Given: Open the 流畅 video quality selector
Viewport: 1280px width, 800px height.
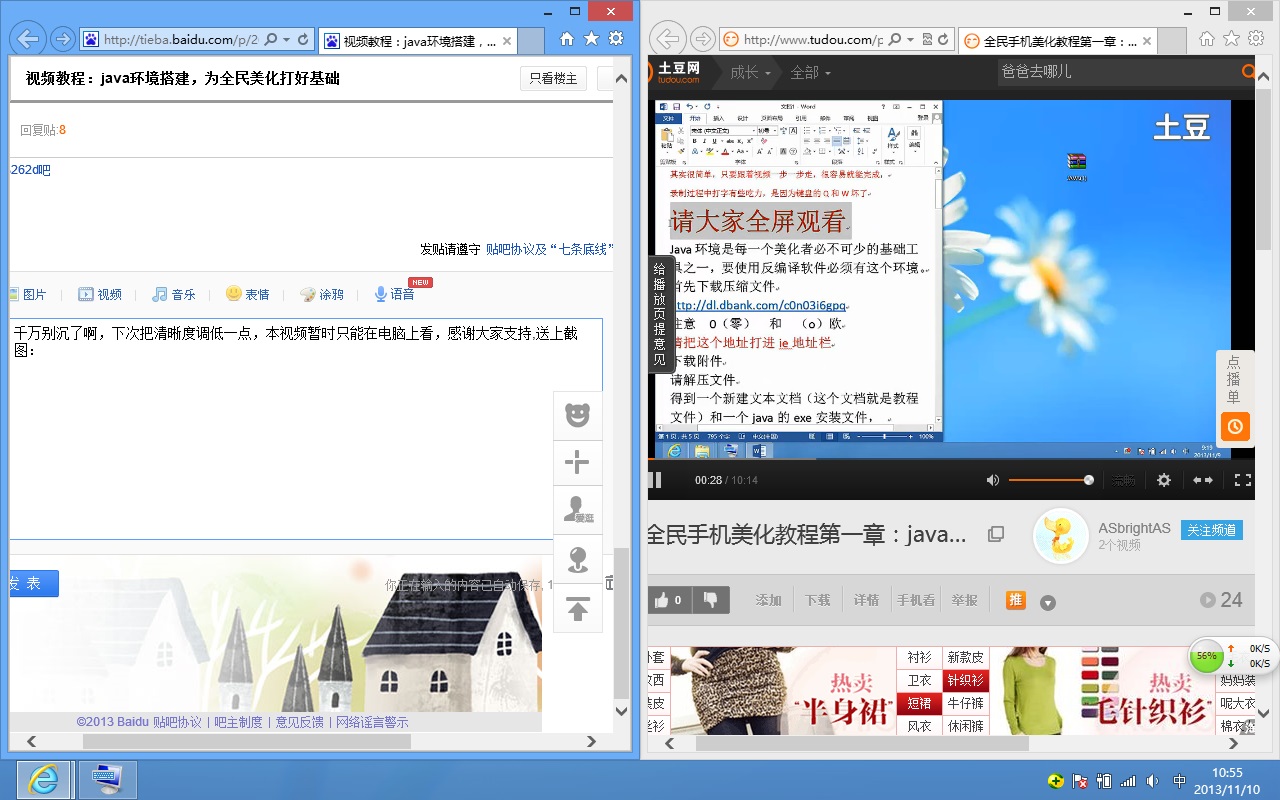Looking at the screenshot, I should point(1124,481).
